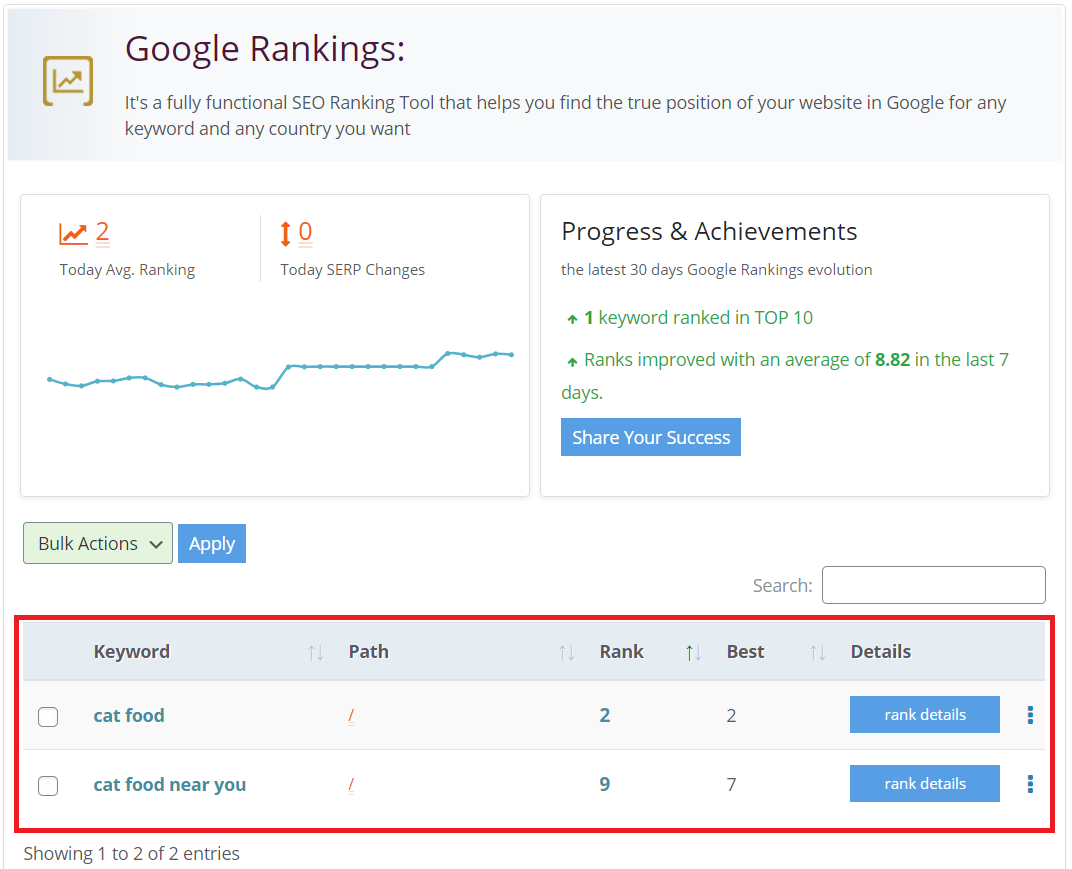Screen dimensions: 1072x869
Task: Click the last data point on ranking chart
Action: (x=511, y=354)
